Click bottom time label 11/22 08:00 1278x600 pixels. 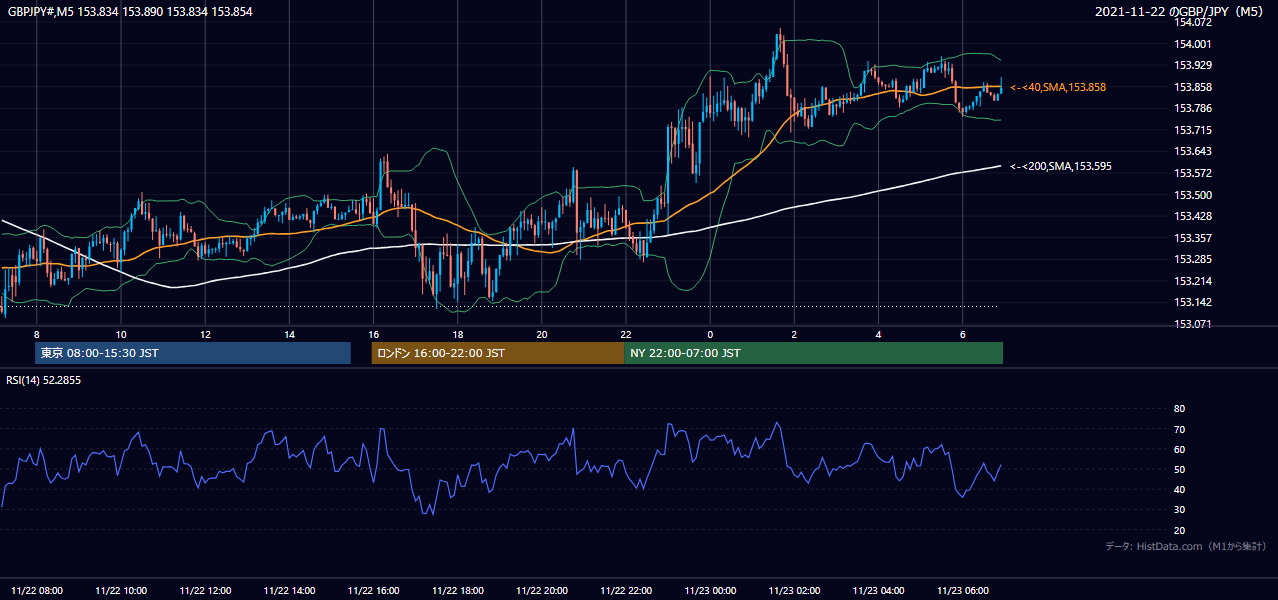36,591
